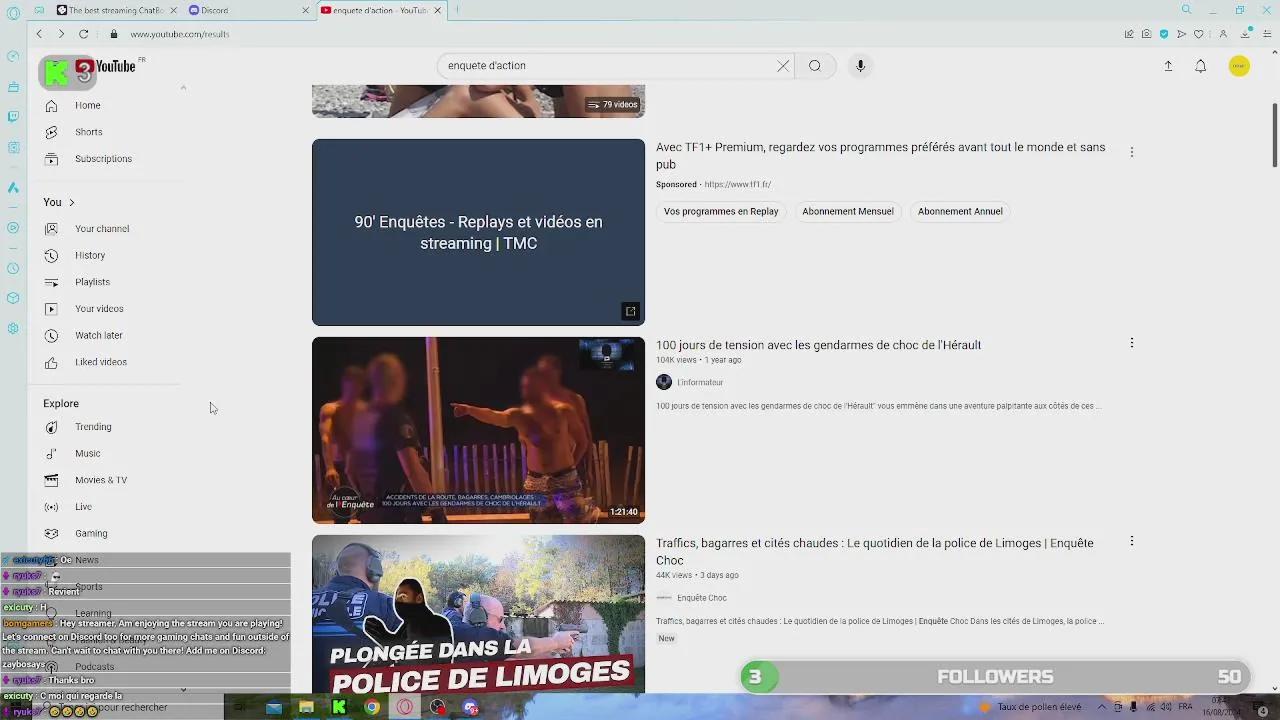Click the magnifier search button
1280x720 pixels.
[815, 66]
